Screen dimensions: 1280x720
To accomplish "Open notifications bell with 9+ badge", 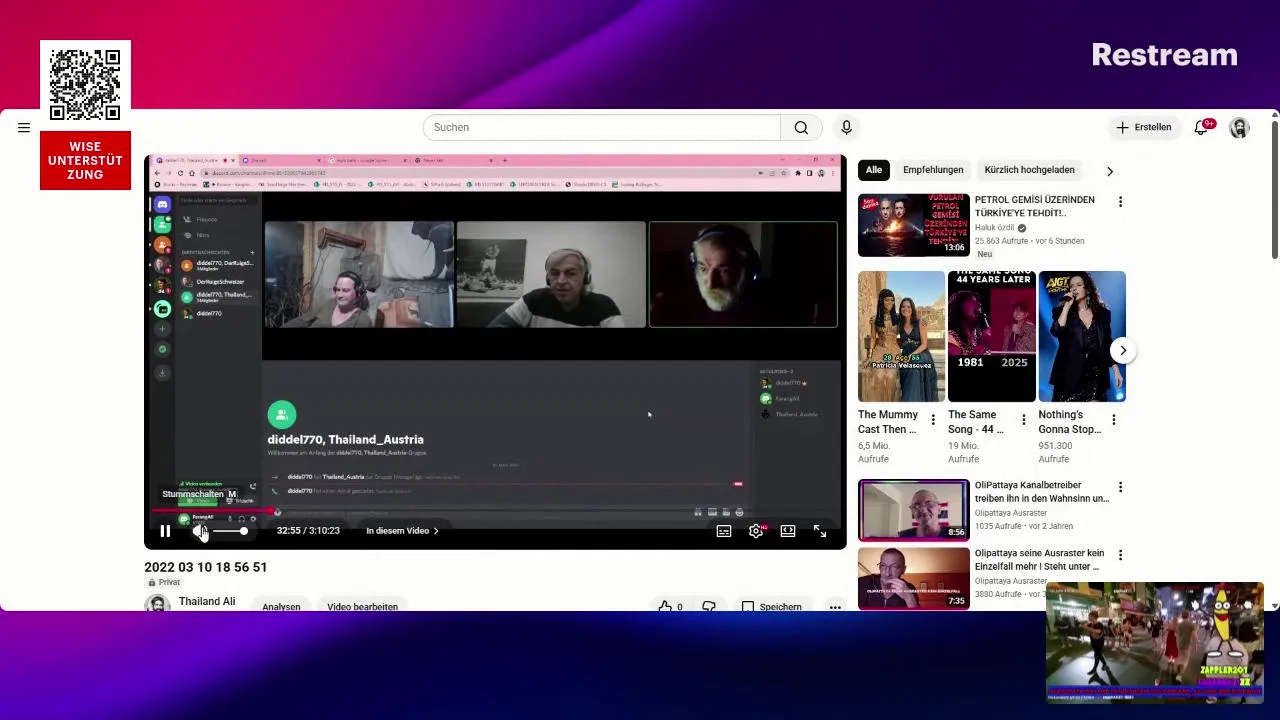I will tap(1203, 127).
